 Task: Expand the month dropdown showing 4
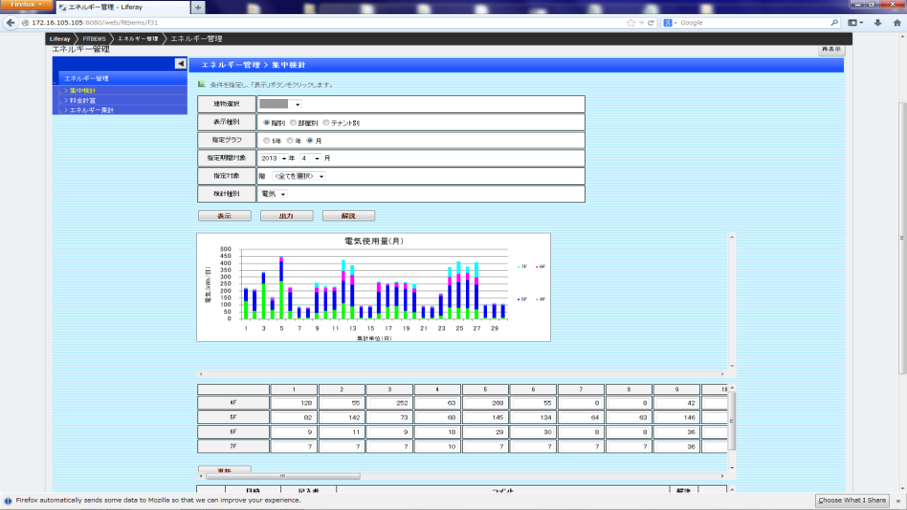310,158
